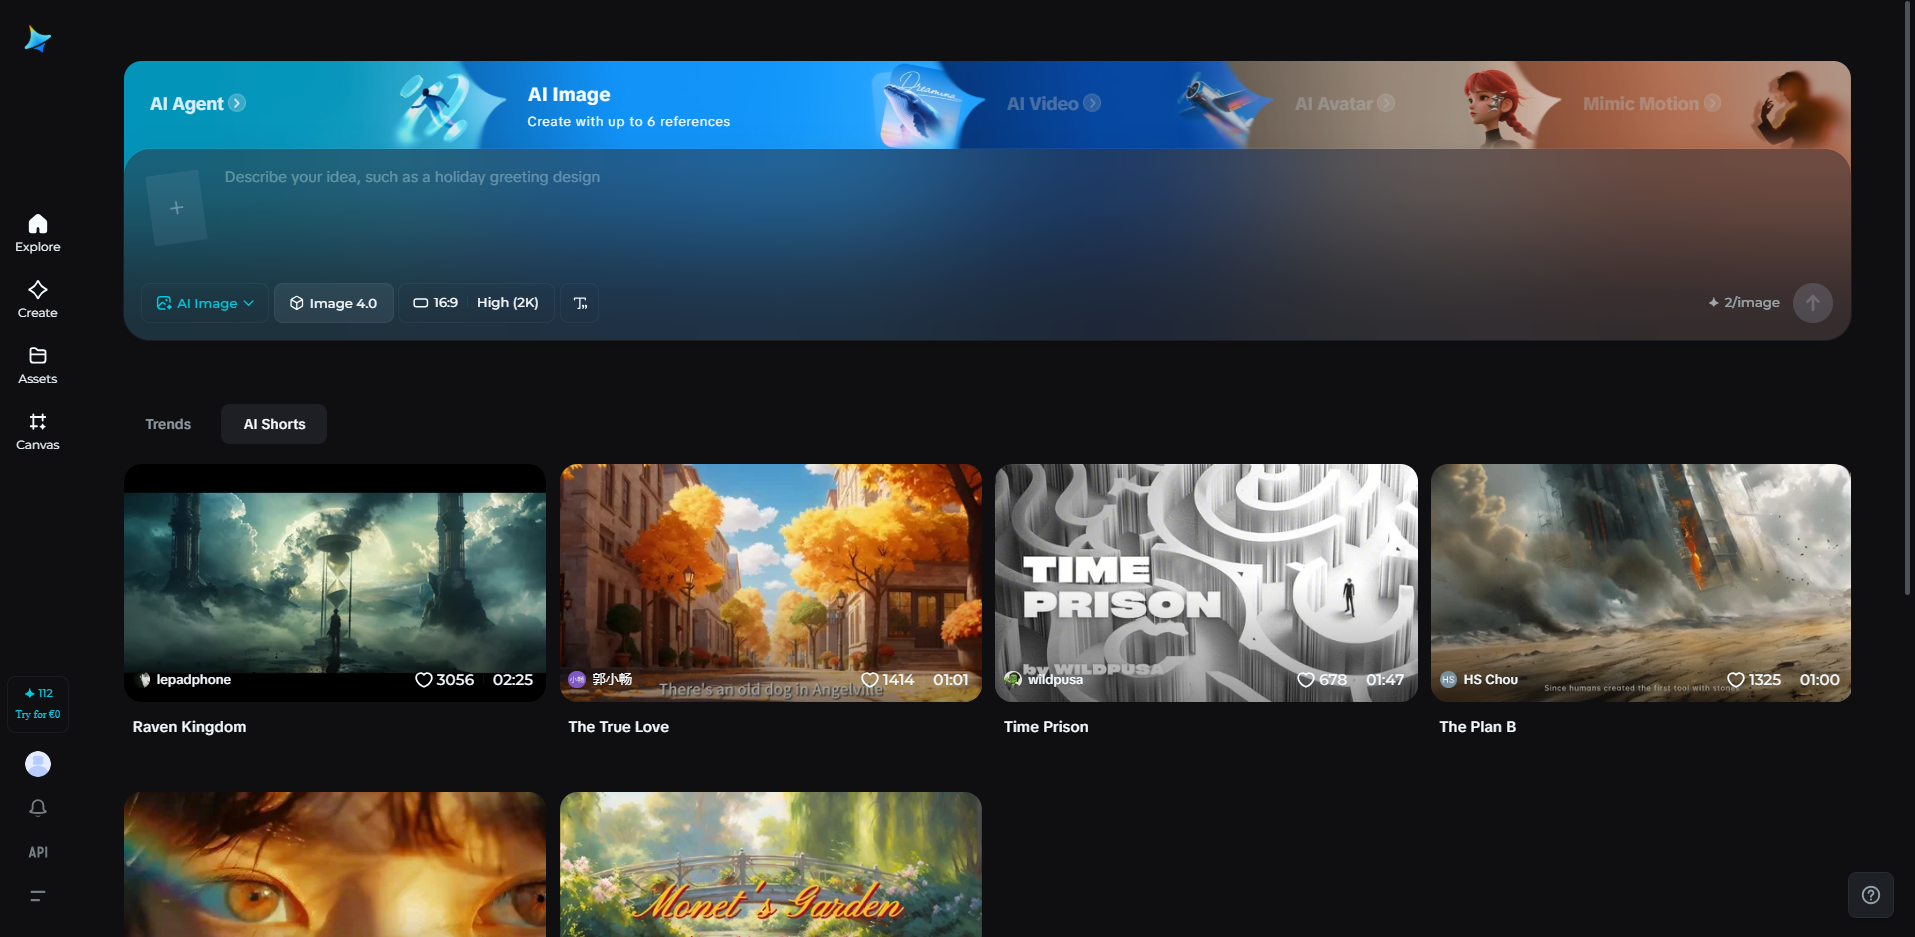Open the help question mark button

tap(1869, 894)
